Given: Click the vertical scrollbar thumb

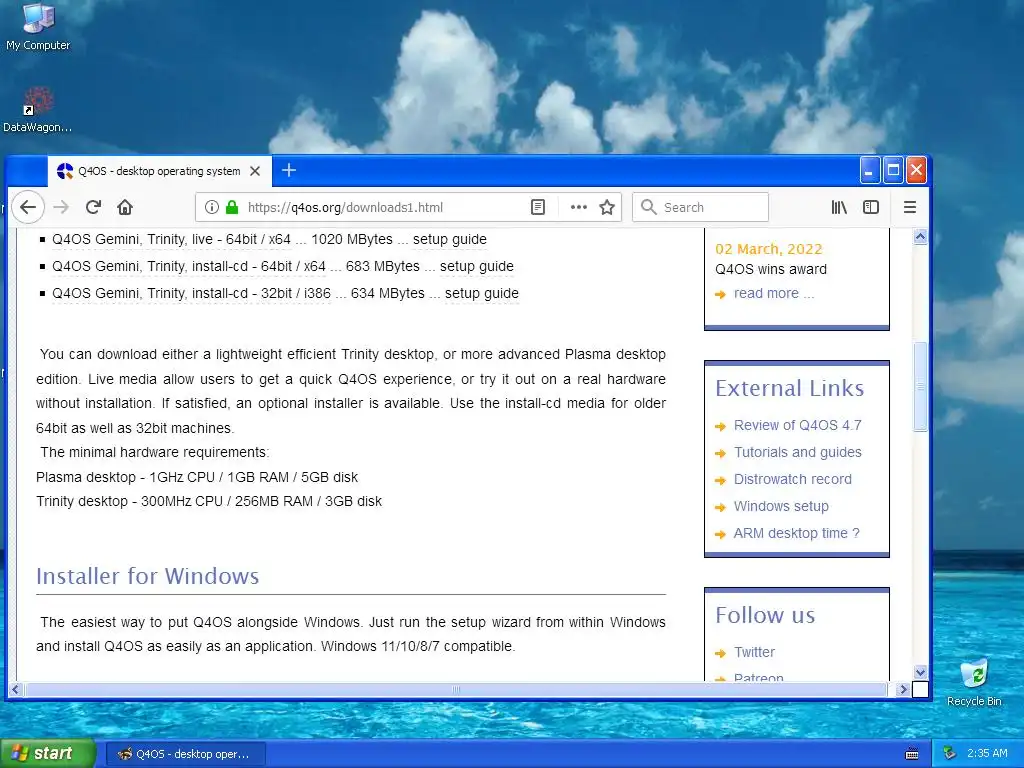Looking at the screenshot, I should pyautogui.click(x=920, y=386).
